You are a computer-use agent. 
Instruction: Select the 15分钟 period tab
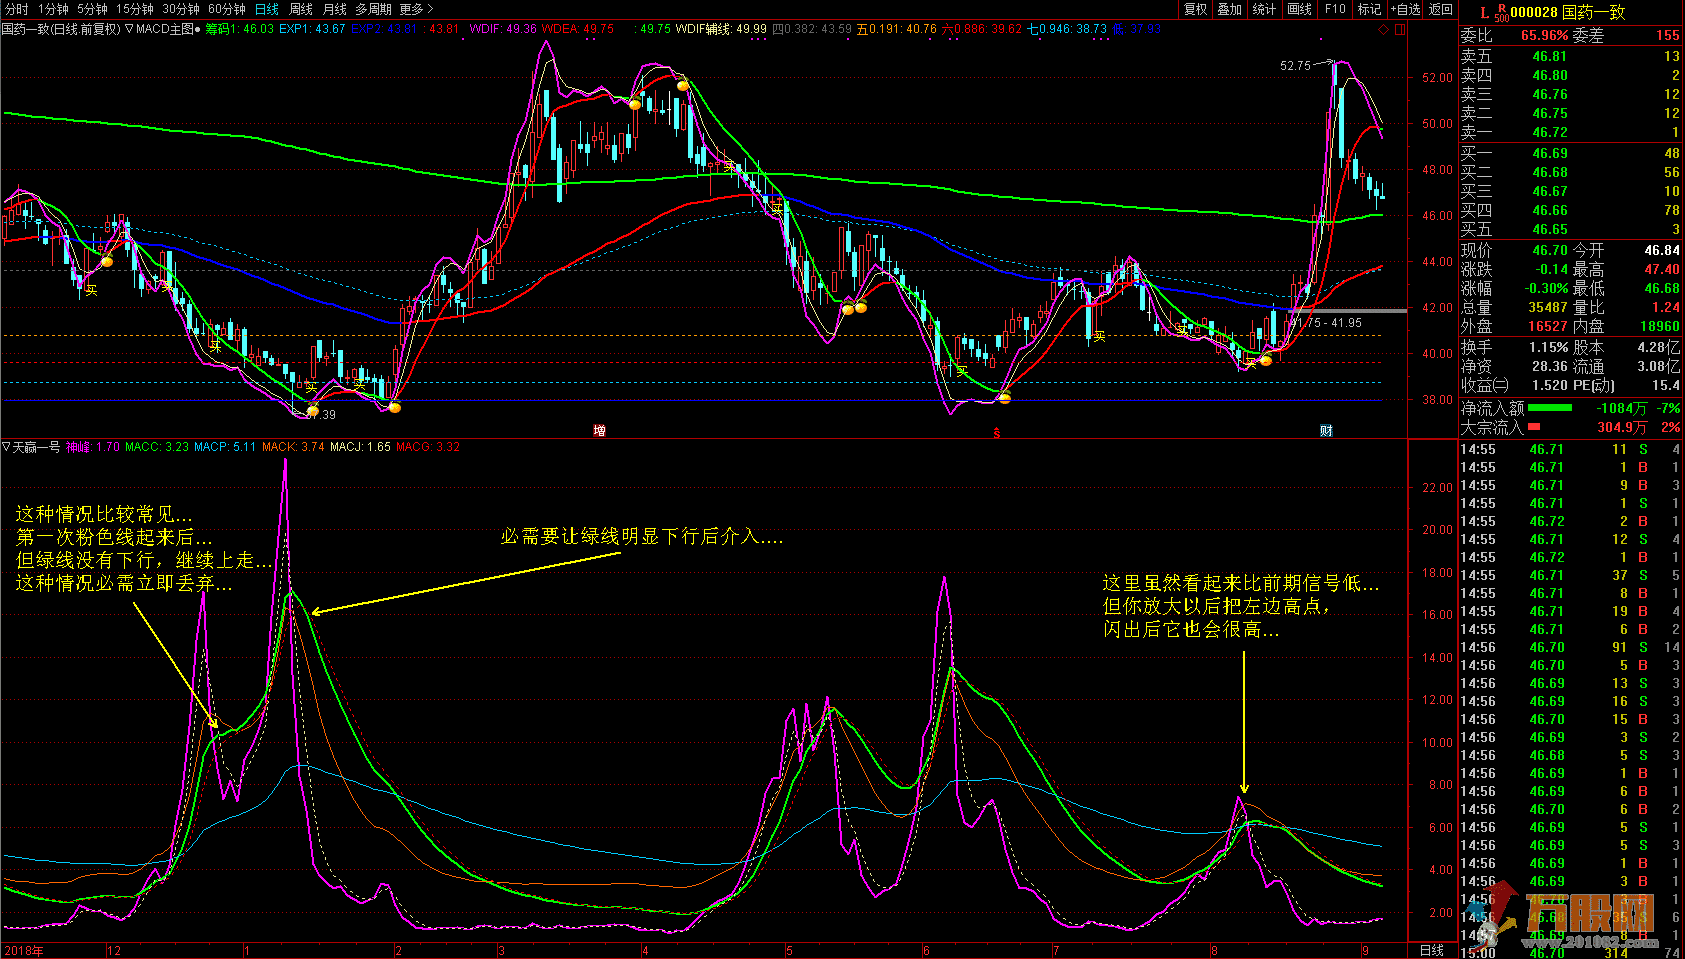click(135, 9)
